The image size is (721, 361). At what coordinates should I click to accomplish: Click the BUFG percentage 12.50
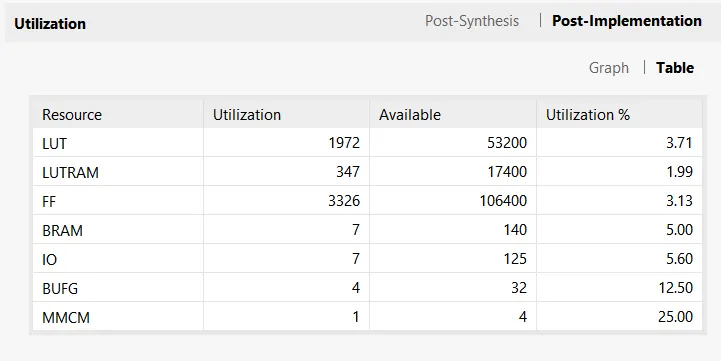675,288
